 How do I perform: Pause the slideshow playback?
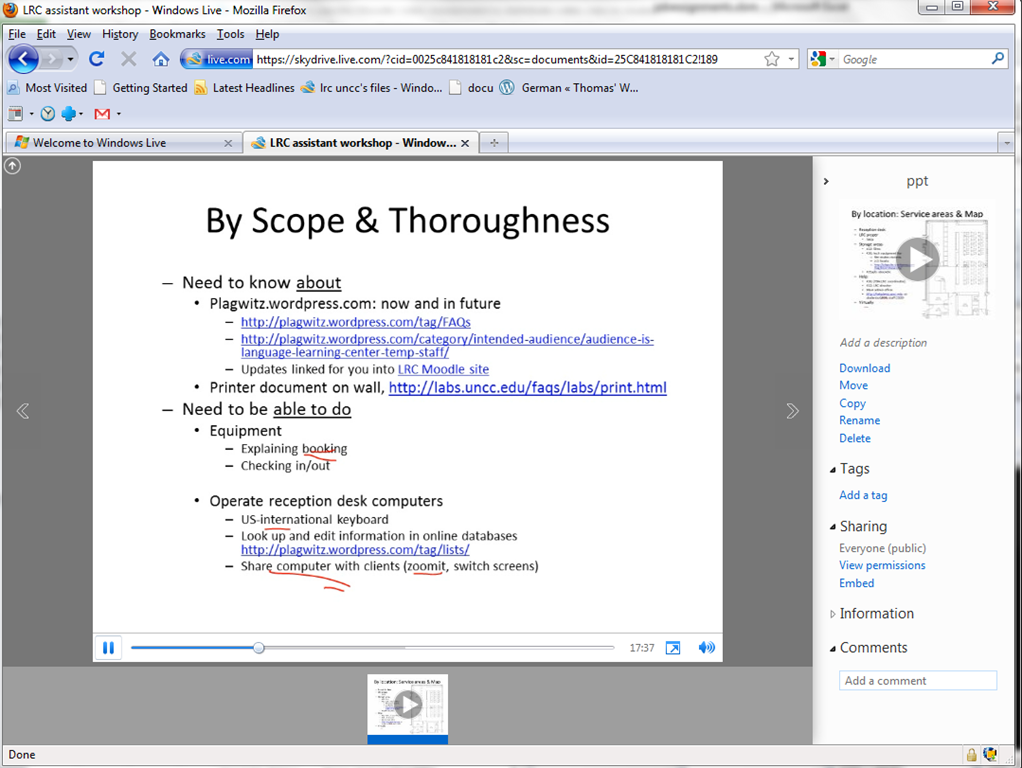point(108,648)
